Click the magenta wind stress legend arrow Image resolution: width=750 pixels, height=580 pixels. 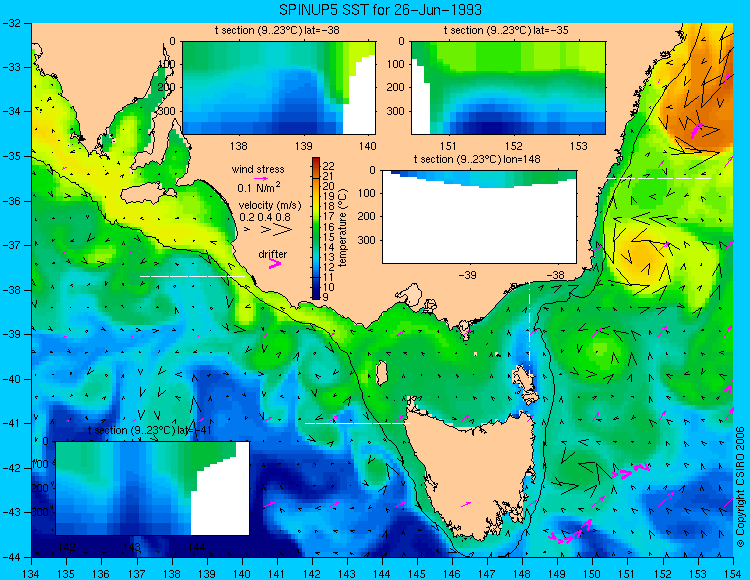tap(261, 178)
